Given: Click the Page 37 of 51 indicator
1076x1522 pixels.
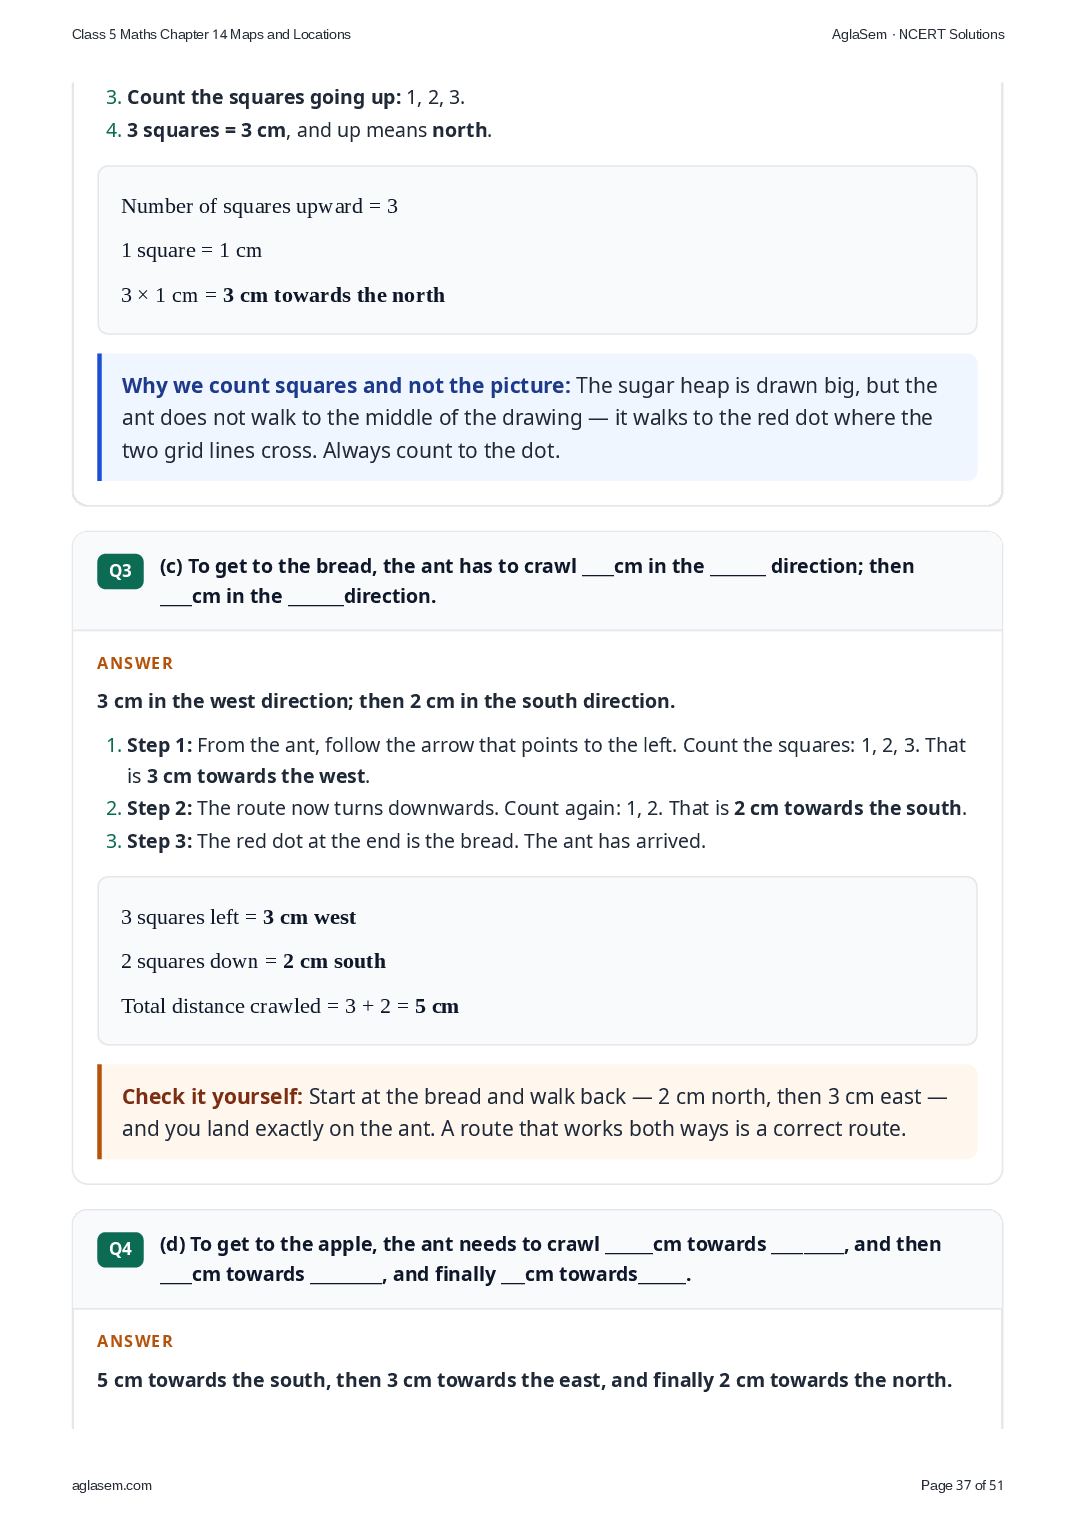Looking at the screenshot, I should [962, 1485].
